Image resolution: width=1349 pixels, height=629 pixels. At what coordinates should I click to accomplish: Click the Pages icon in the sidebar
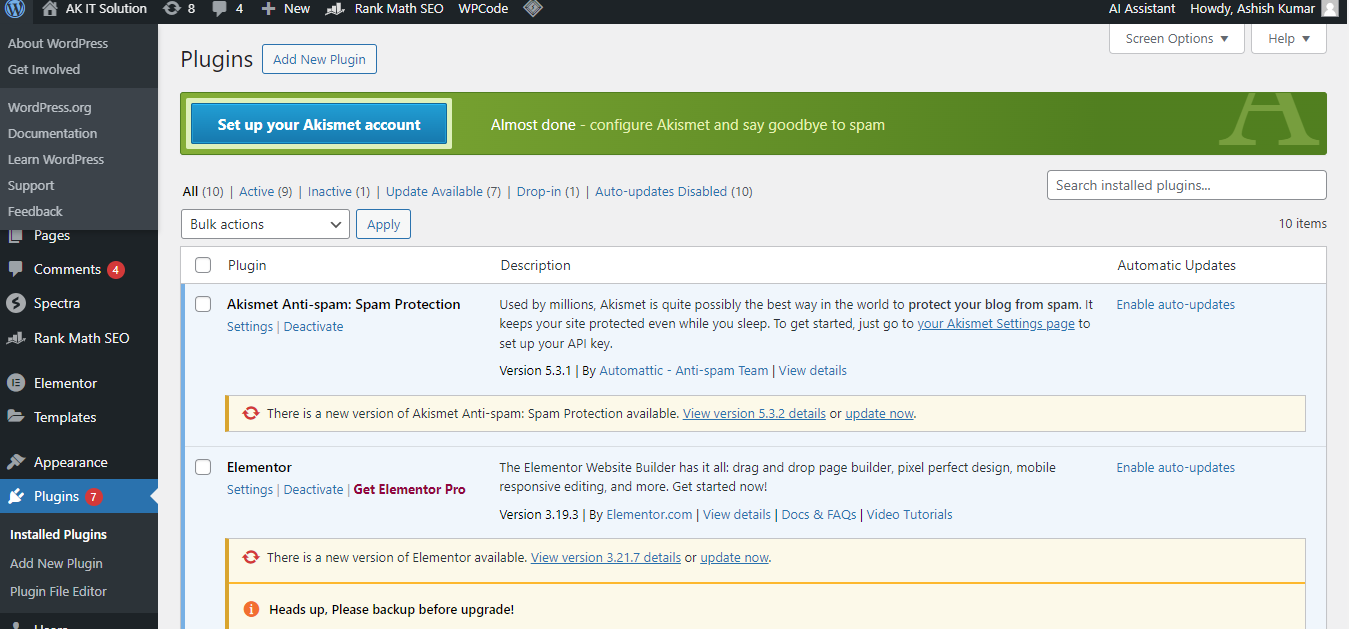tap(16, 236)
